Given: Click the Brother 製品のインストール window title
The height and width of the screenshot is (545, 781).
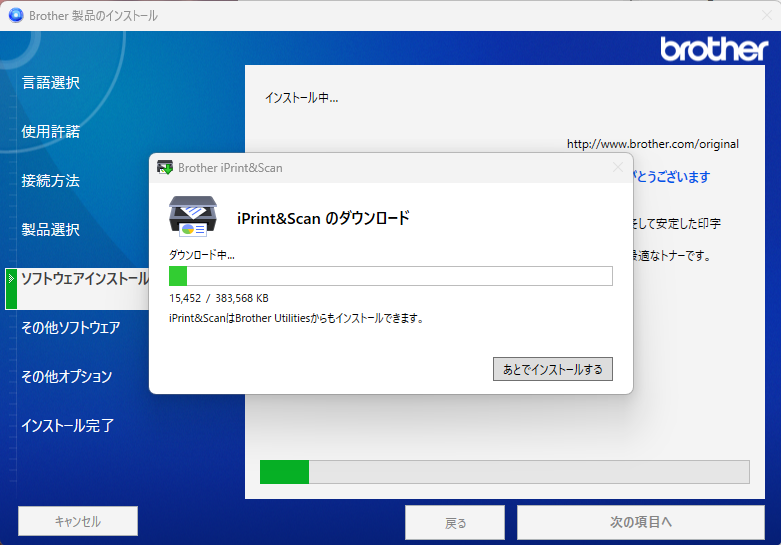Looking at the screenshot, I should [93, 16].
